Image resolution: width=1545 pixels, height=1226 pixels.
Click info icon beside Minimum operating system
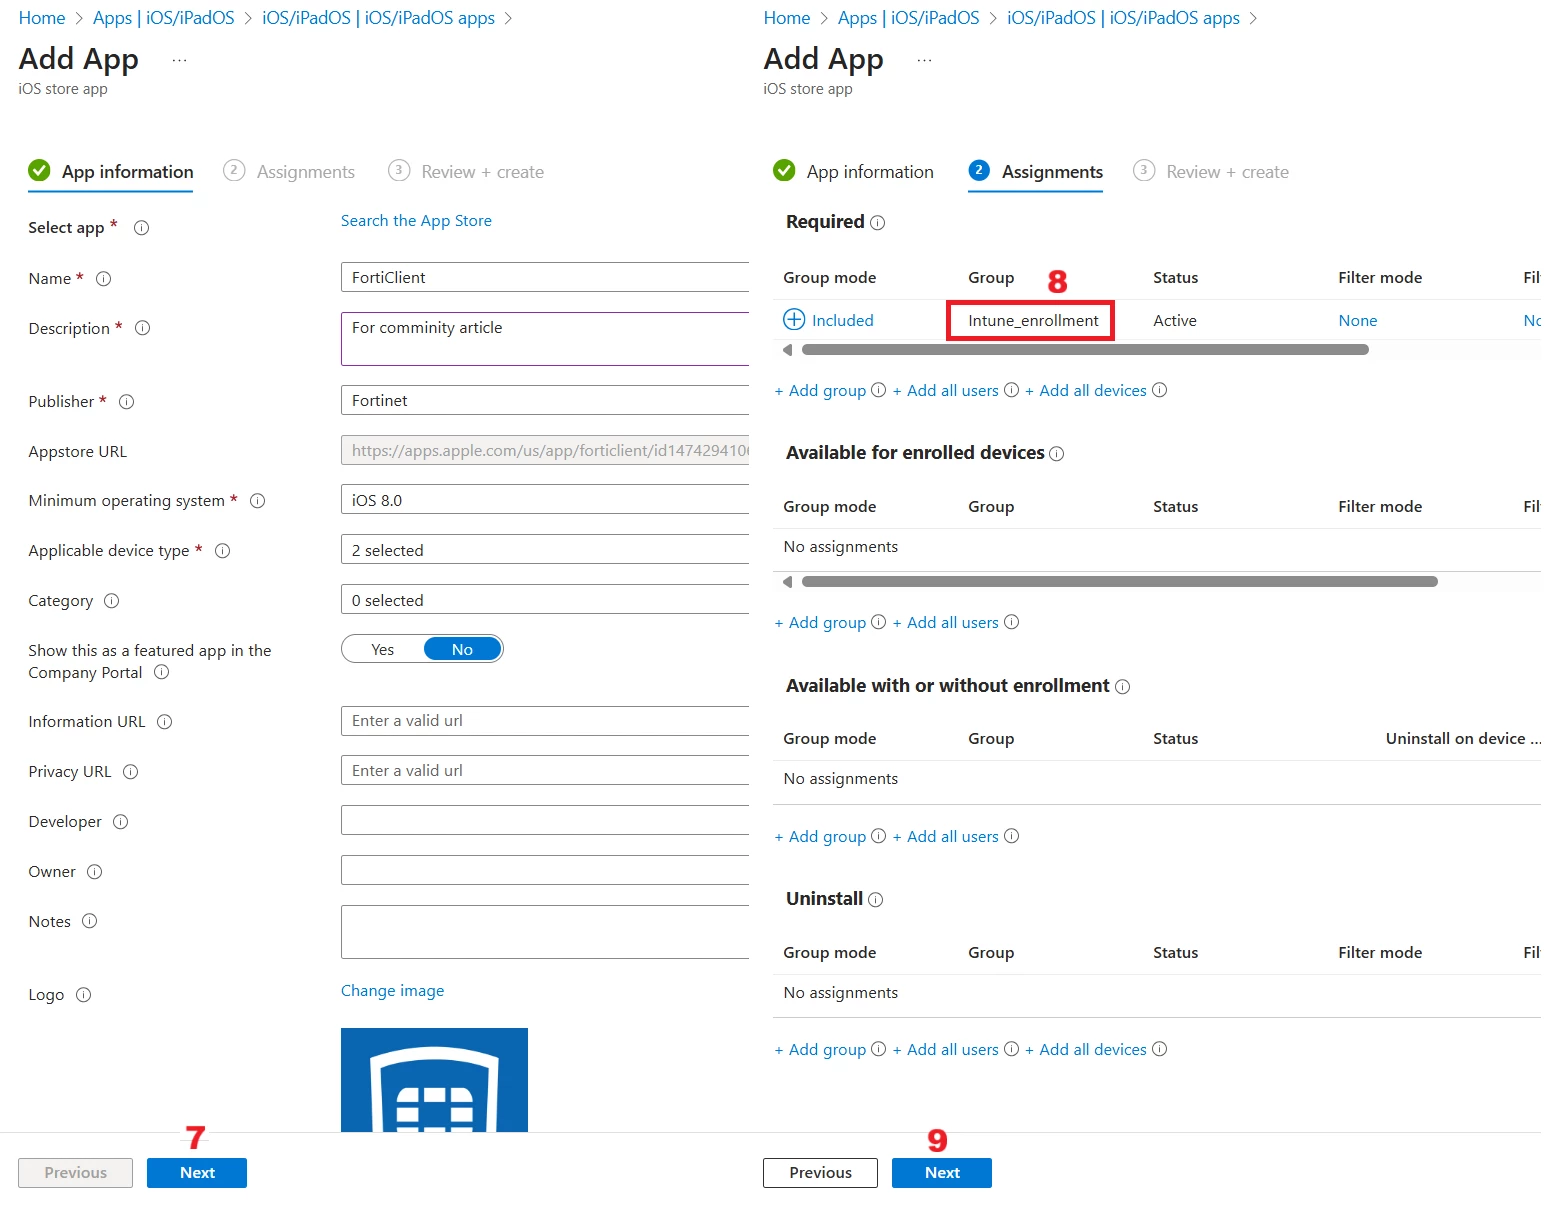257,501
